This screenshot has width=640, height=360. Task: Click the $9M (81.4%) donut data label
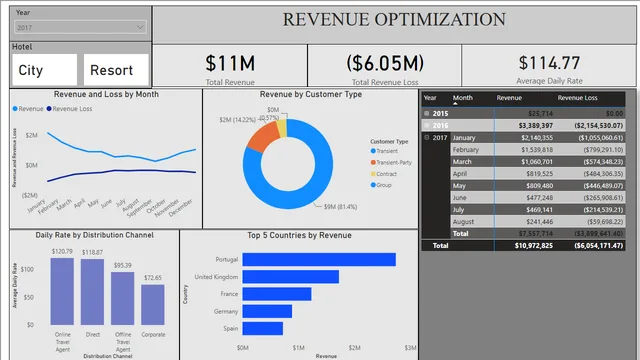coord(340,207)
